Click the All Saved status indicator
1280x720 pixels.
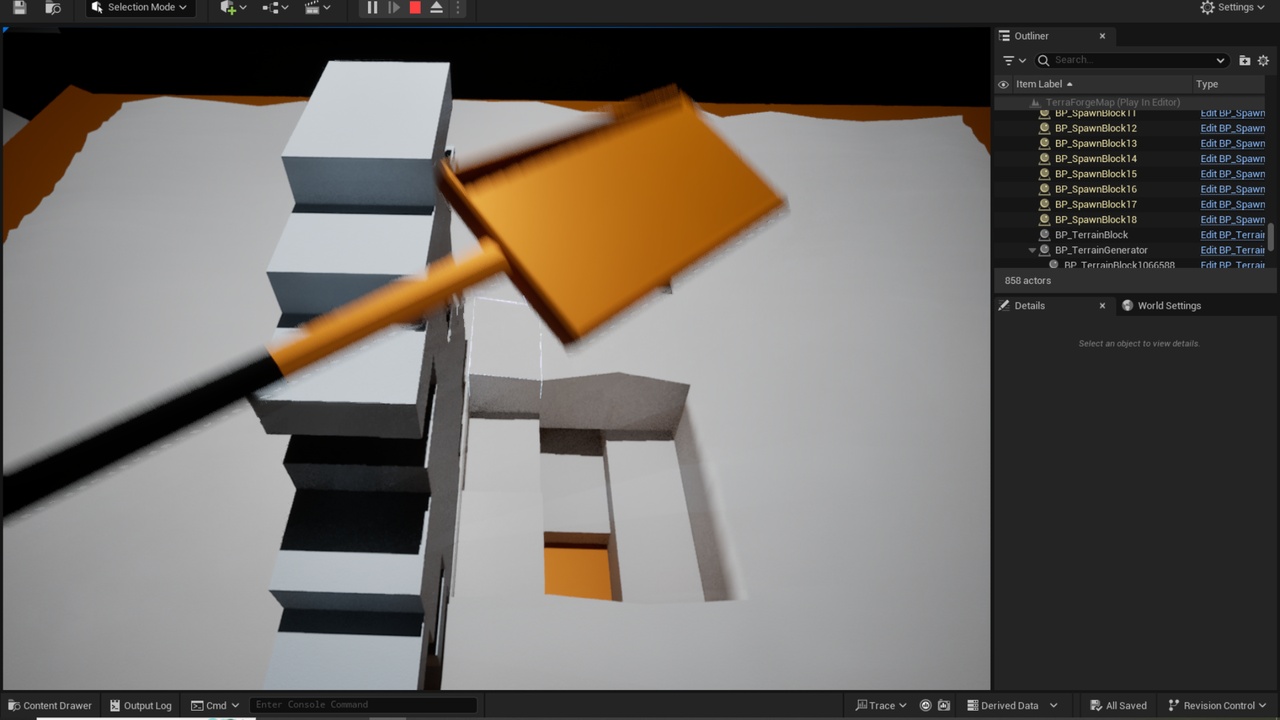coord(1118,706)
